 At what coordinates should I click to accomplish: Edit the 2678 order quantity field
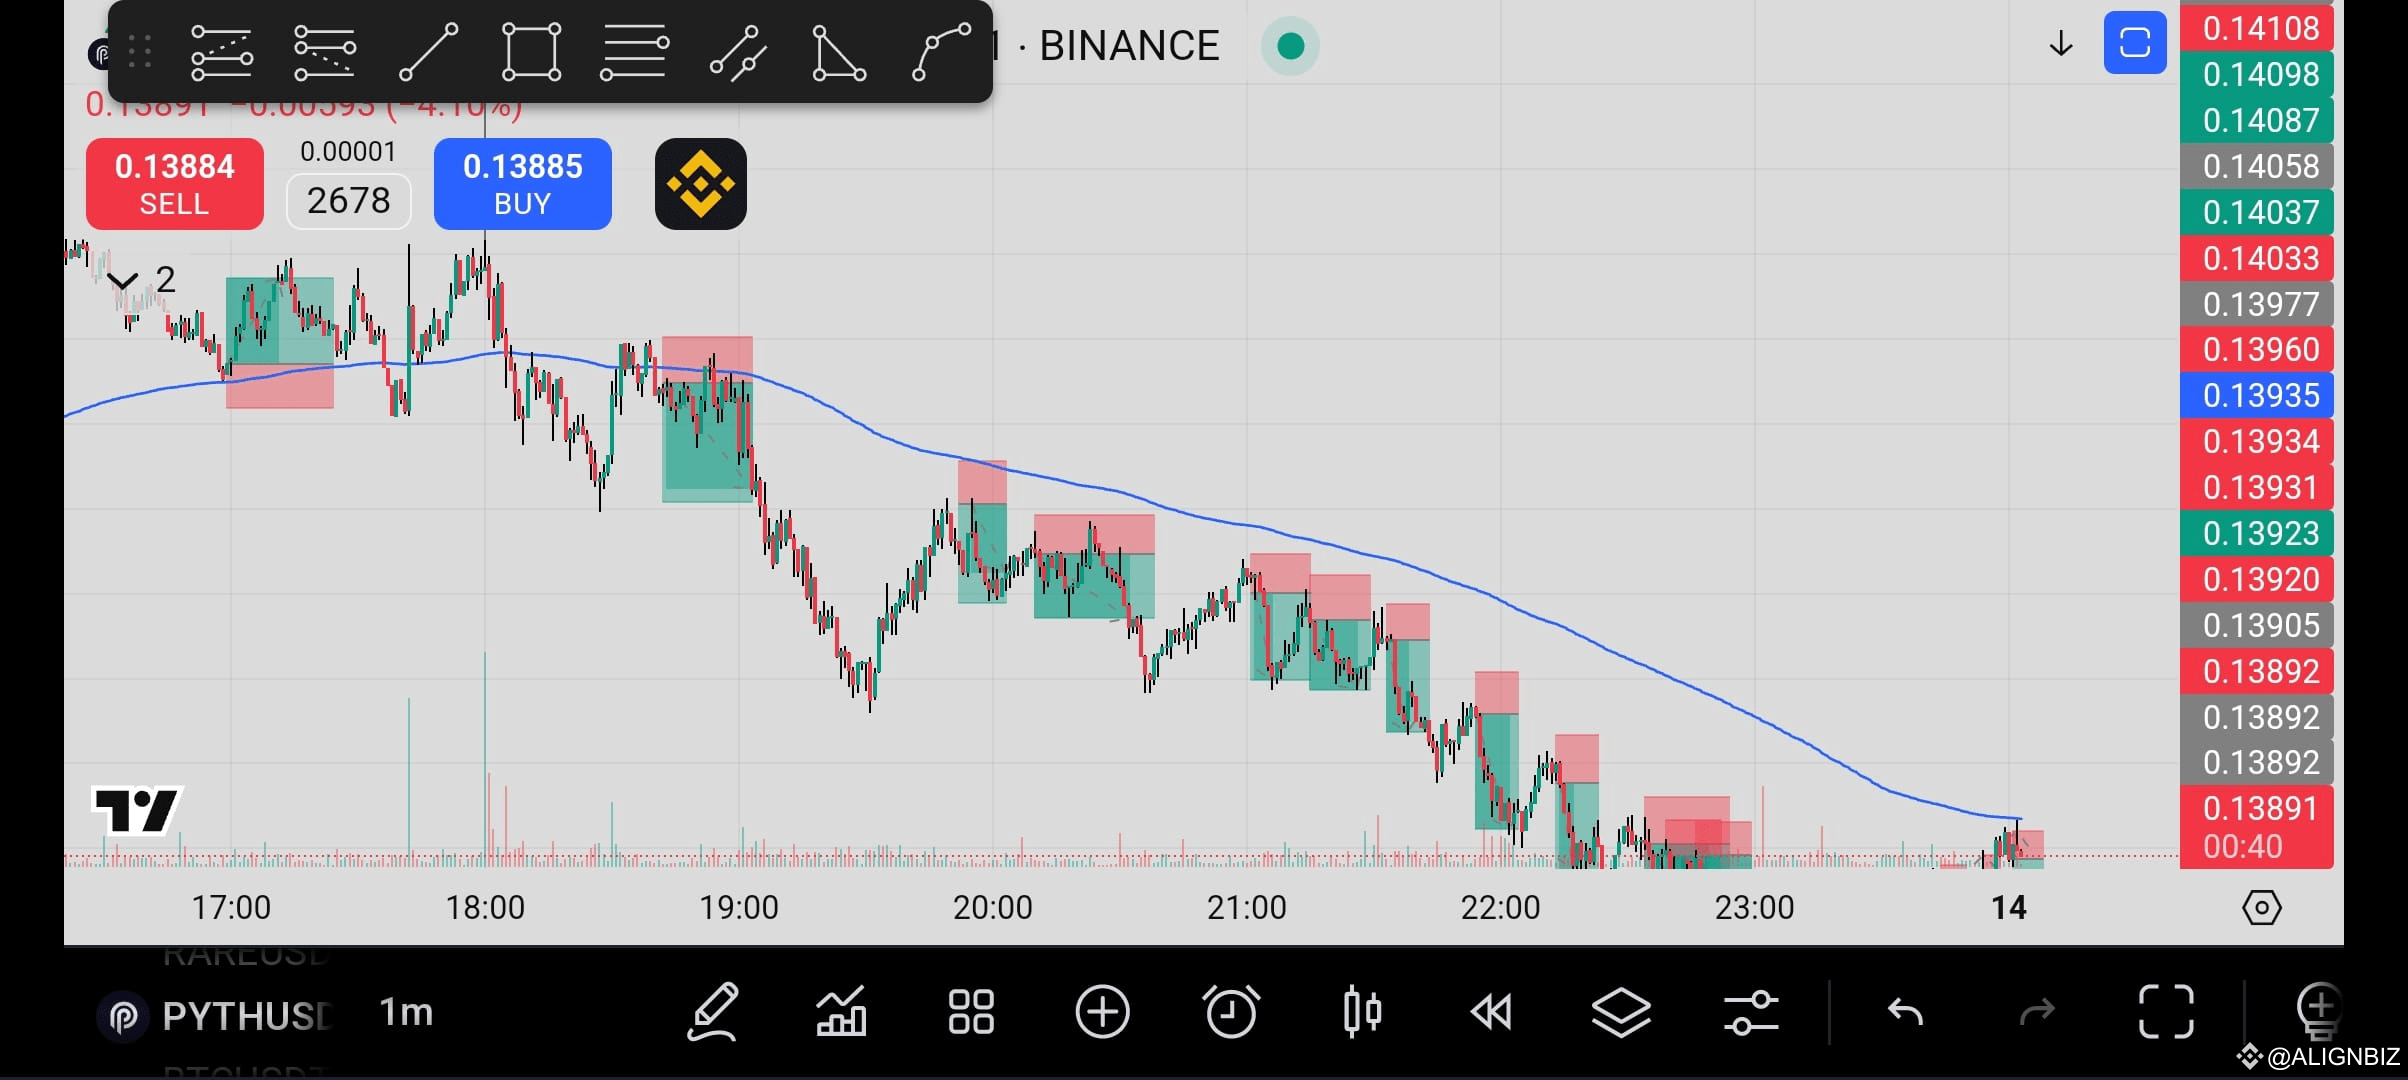click(x=348, y=201)
